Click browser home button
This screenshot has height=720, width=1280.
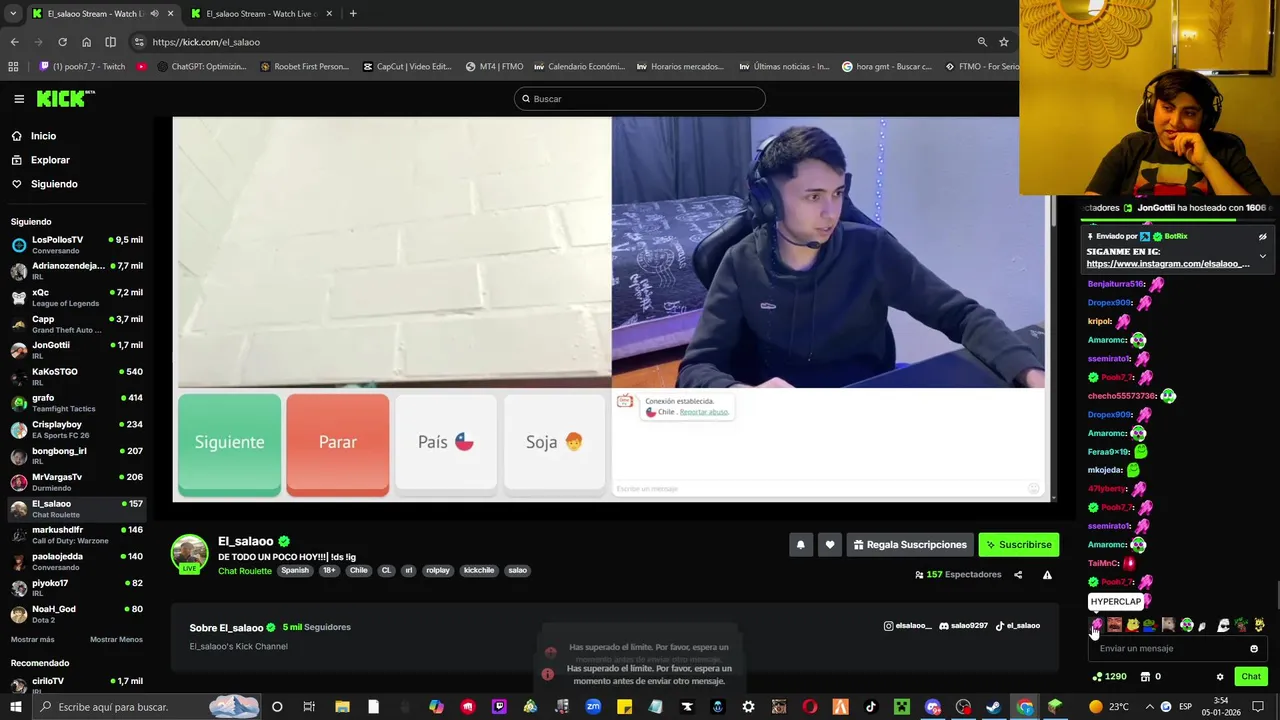[86, 42]
